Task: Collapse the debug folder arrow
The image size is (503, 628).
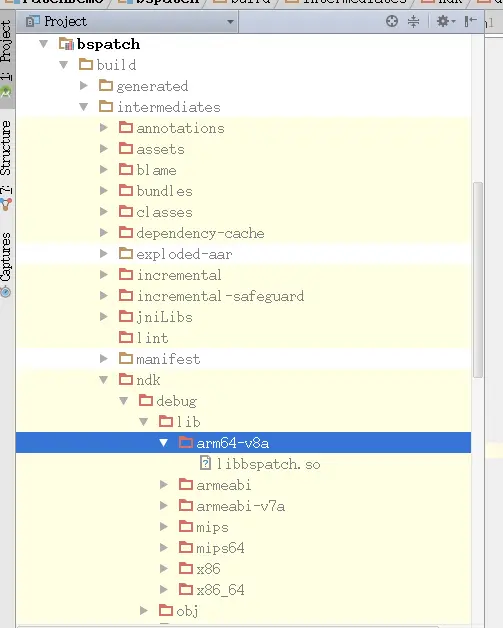Action: point(124,401)
